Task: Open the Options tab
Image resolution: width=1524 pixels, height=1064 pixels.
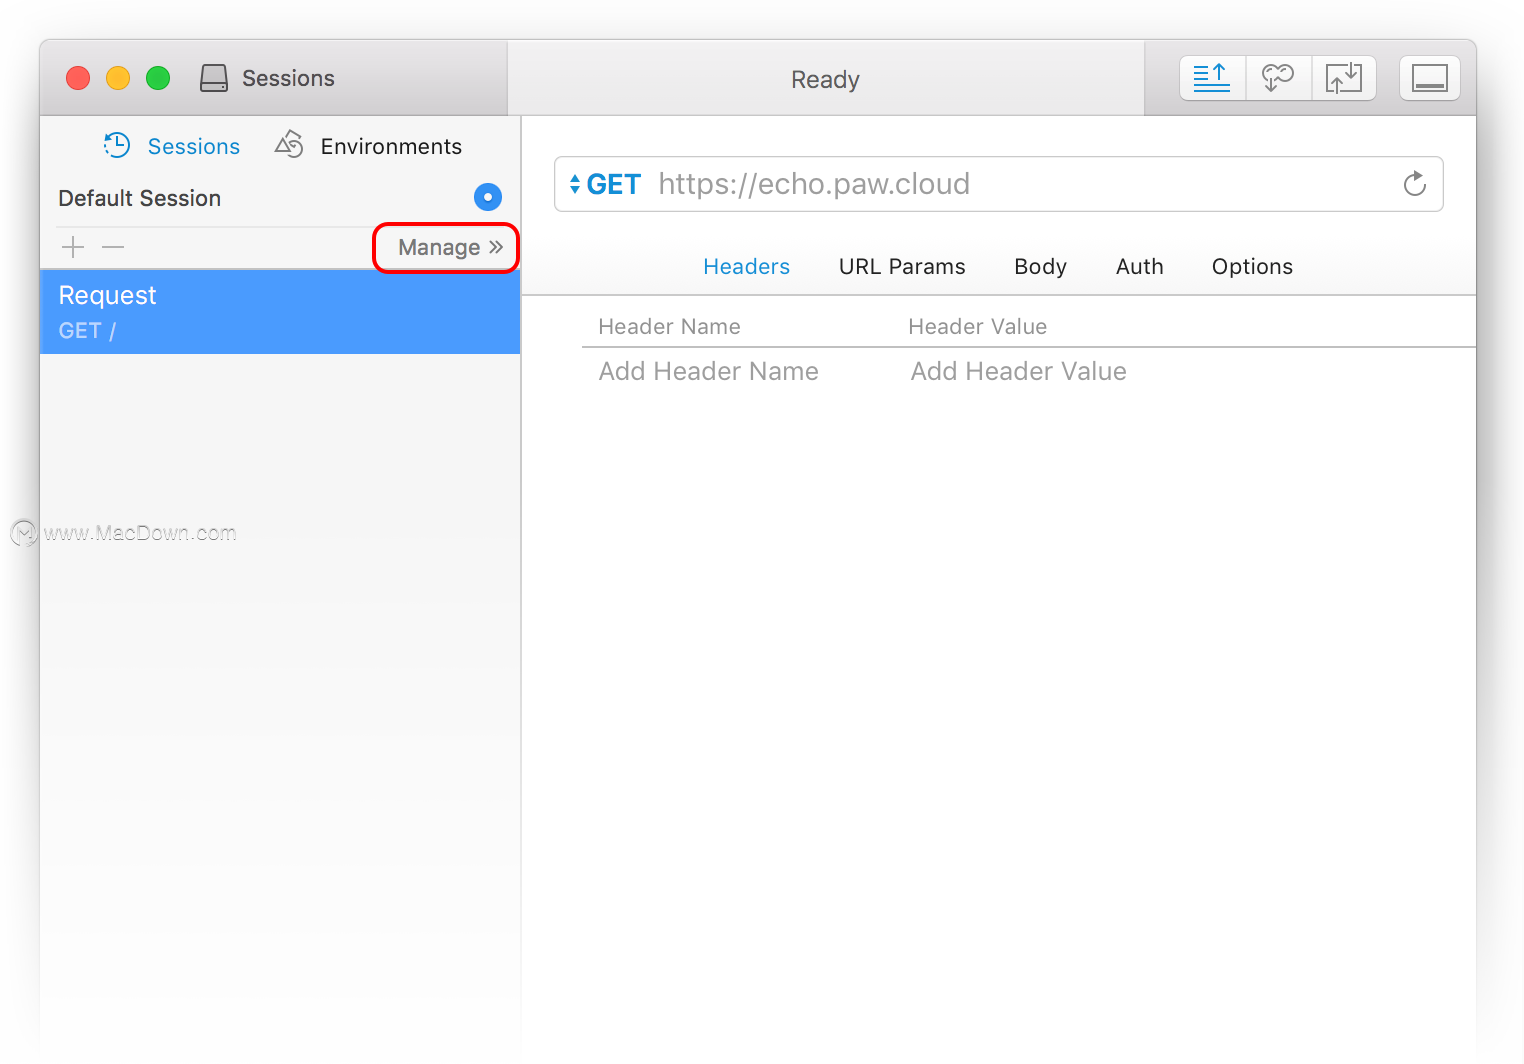Action: pos(1252,266)
